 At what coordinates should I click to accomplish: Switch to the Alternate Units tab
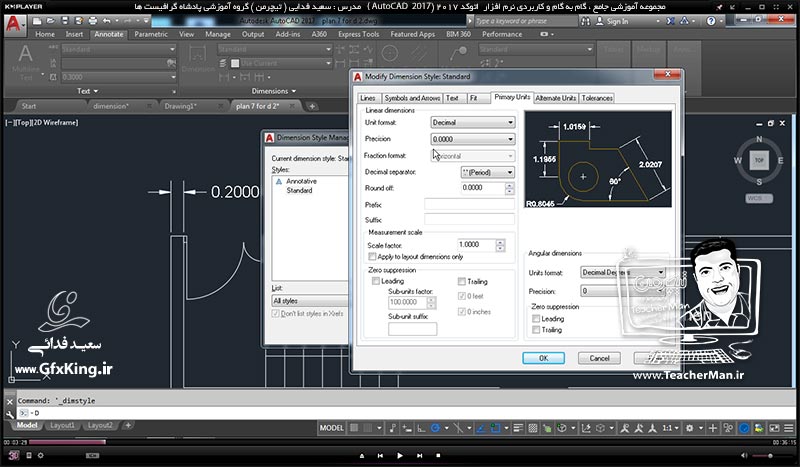(x=555, y=98)
